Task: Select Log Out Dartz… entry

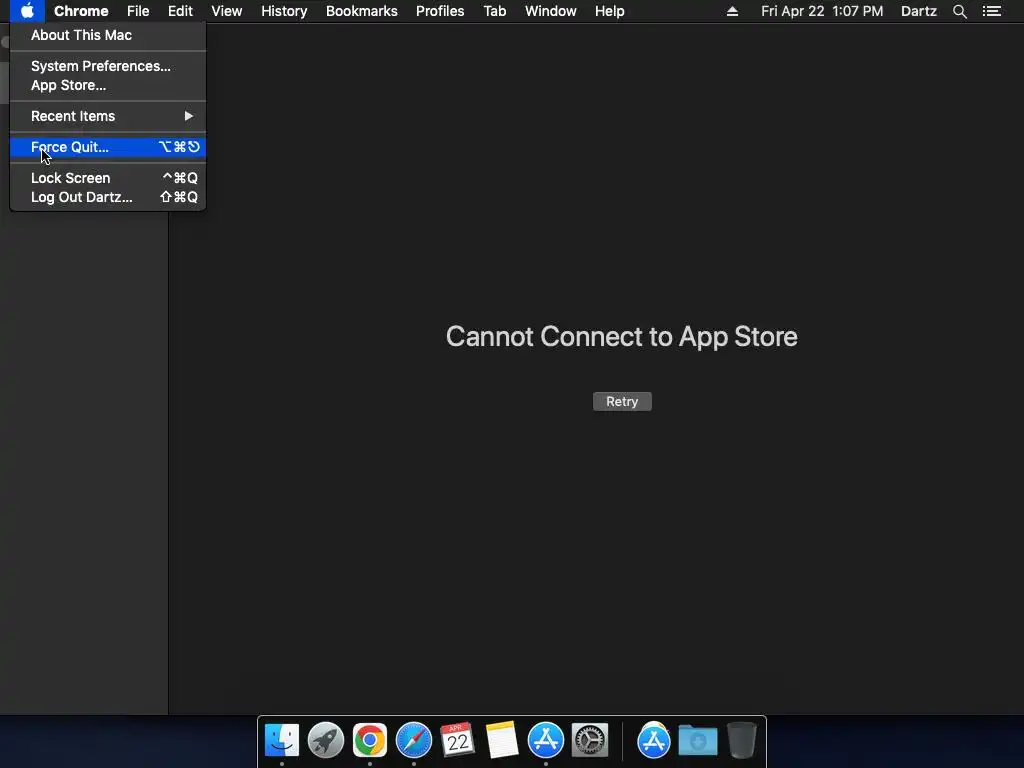Action: coord(108,197)
